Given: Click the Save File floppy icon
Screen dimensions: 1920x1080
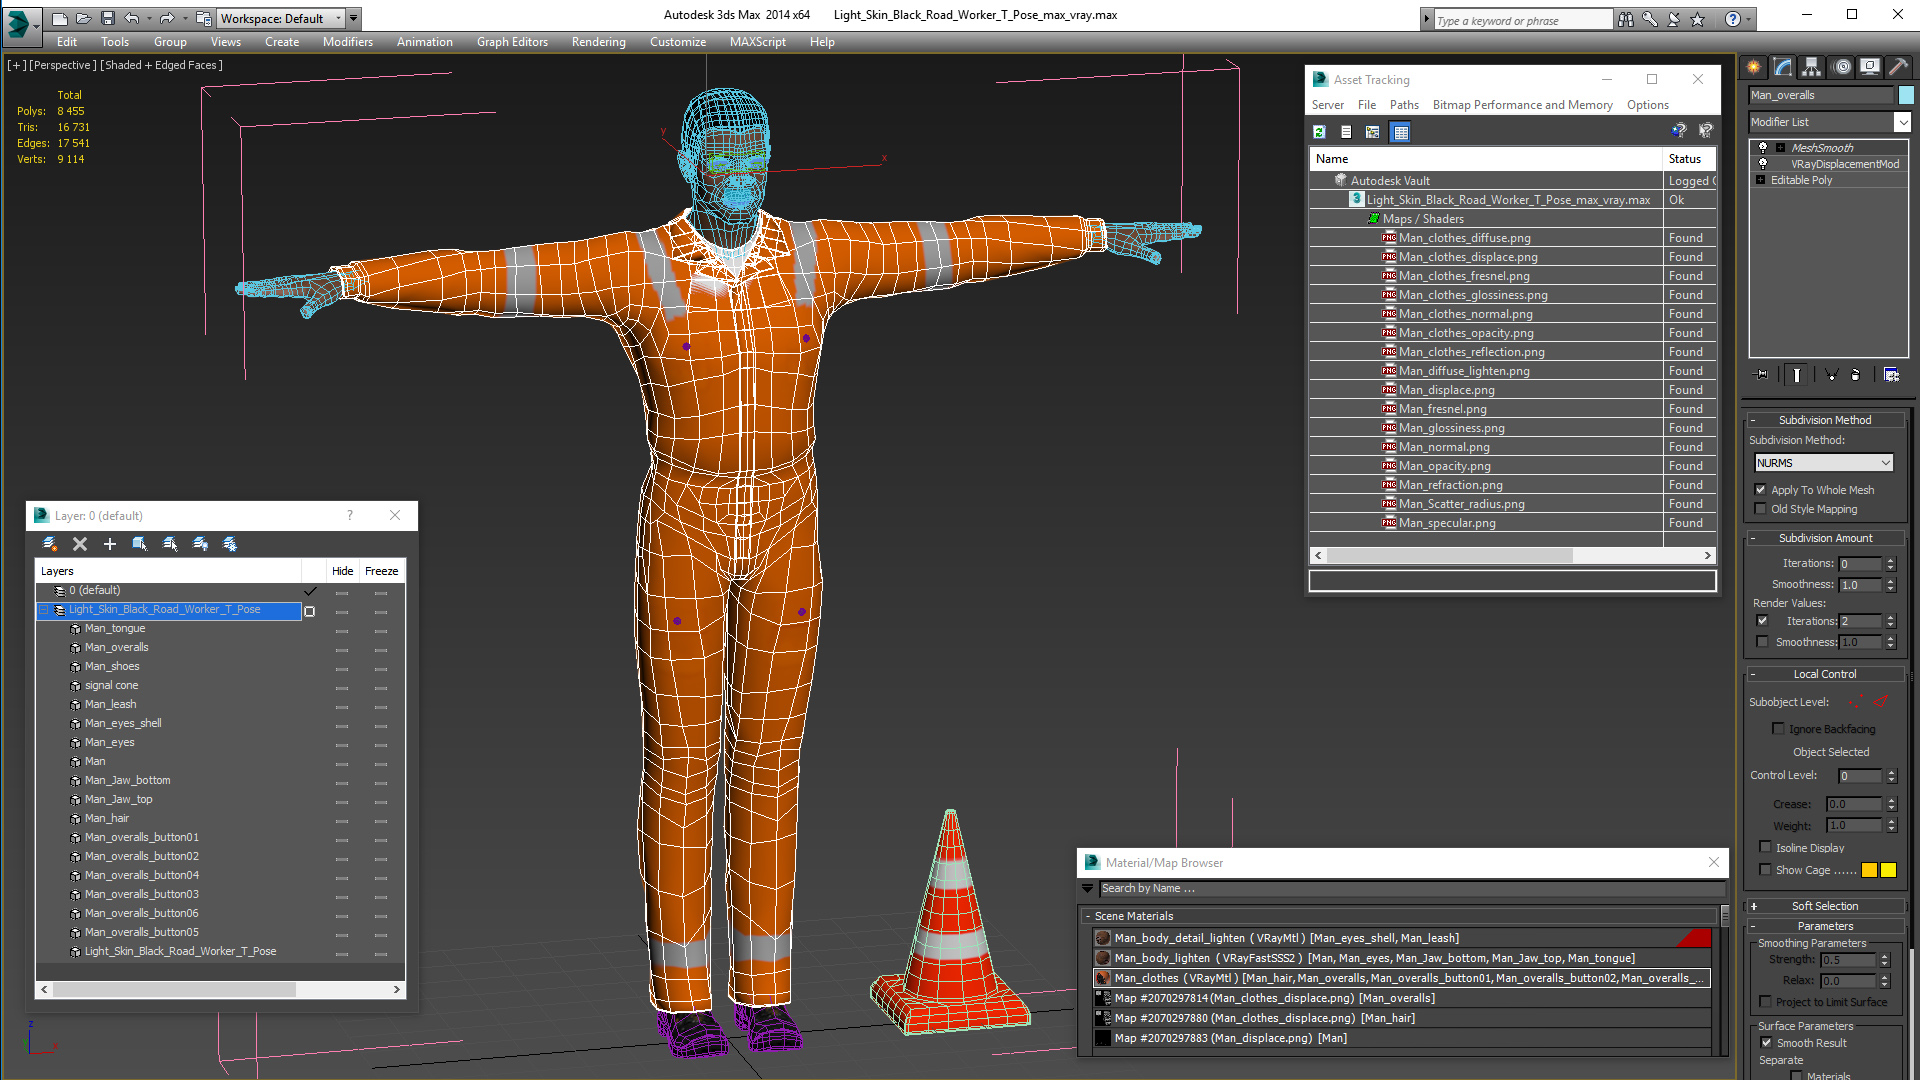Looking at the screenshot, I should pos(108,18).
